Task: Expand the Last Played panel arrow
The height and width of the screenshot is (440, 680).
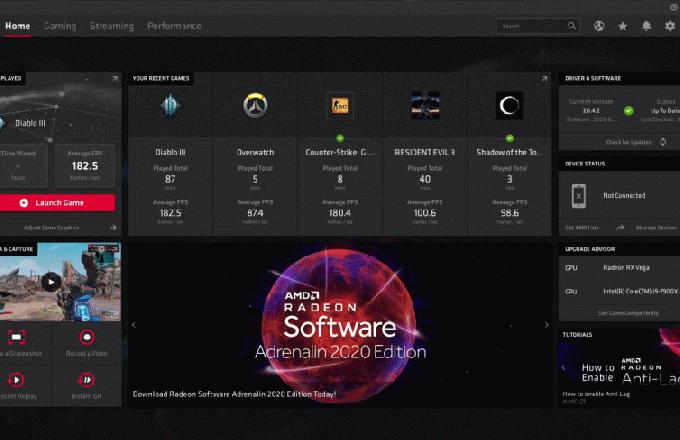Action: pyautogui.click(x=115, y=78)
